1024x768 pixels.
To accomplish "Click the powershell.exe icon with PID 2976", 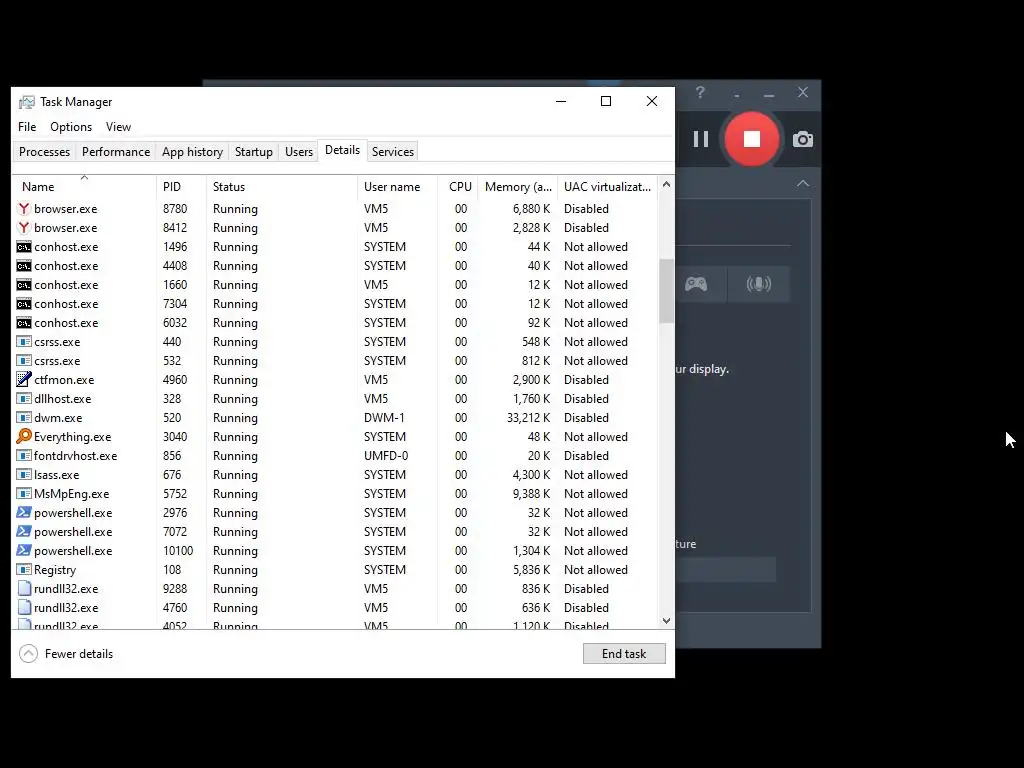I will 24,513.
